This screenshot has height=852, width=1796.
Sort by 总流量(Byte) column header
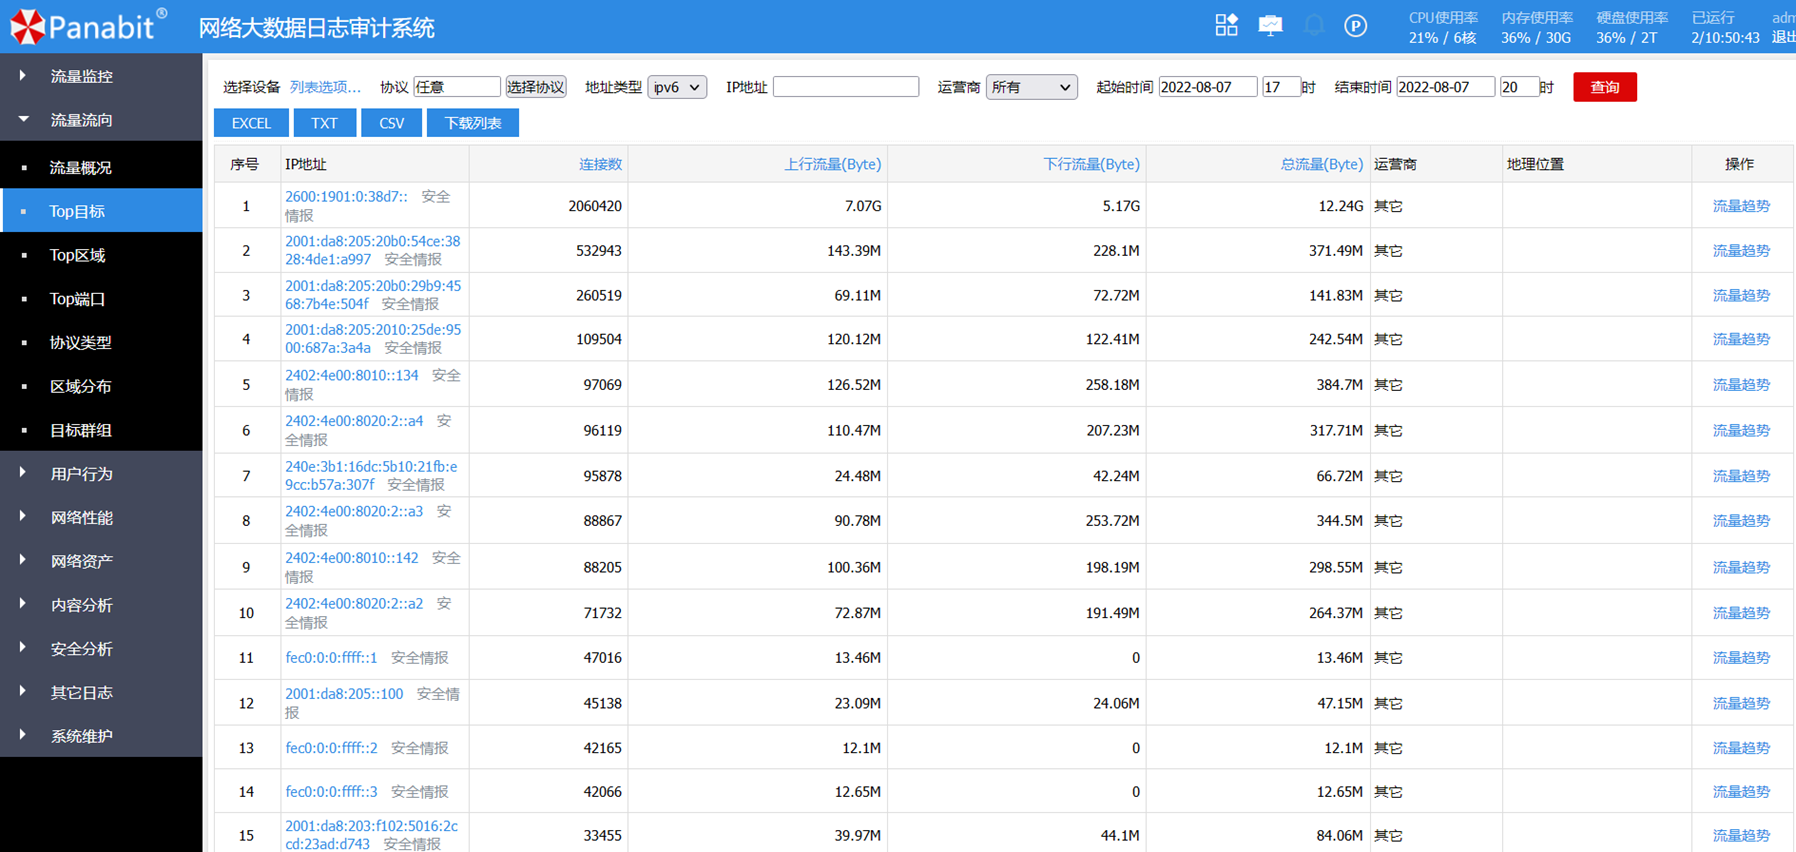1321,164
